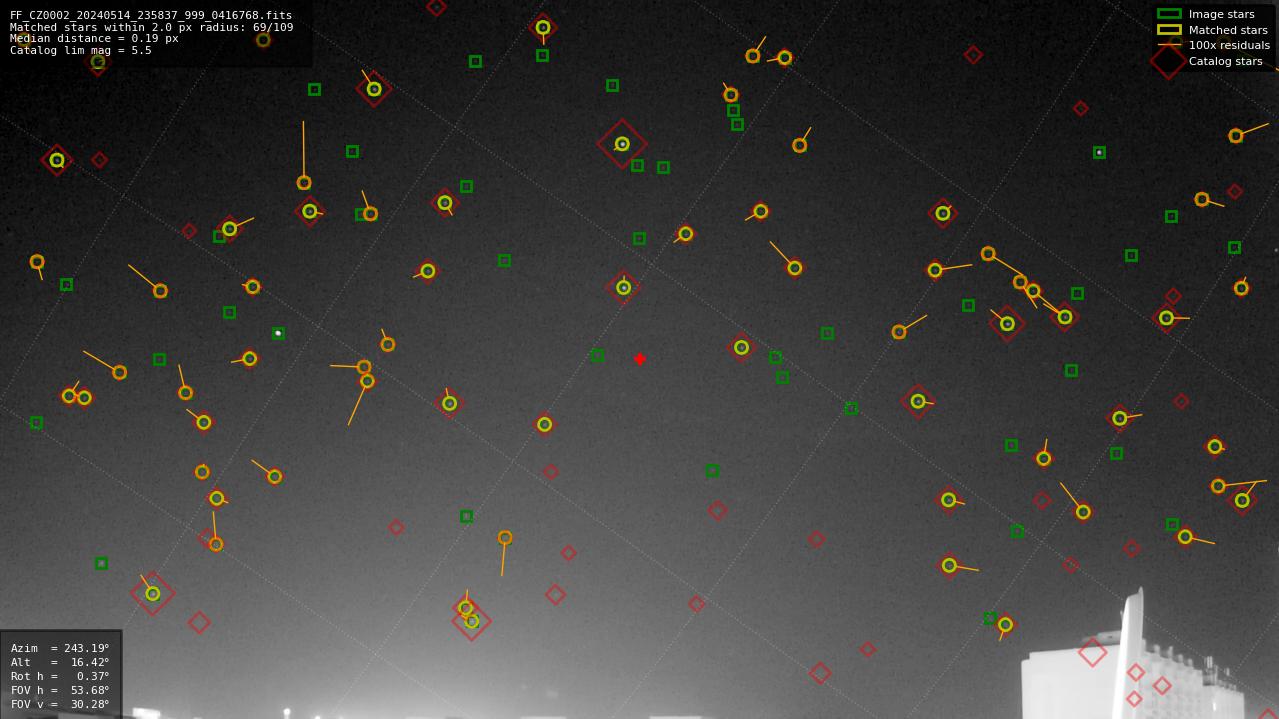Click the 'Rot h = 0.37°' value

(x=60, y=676)
